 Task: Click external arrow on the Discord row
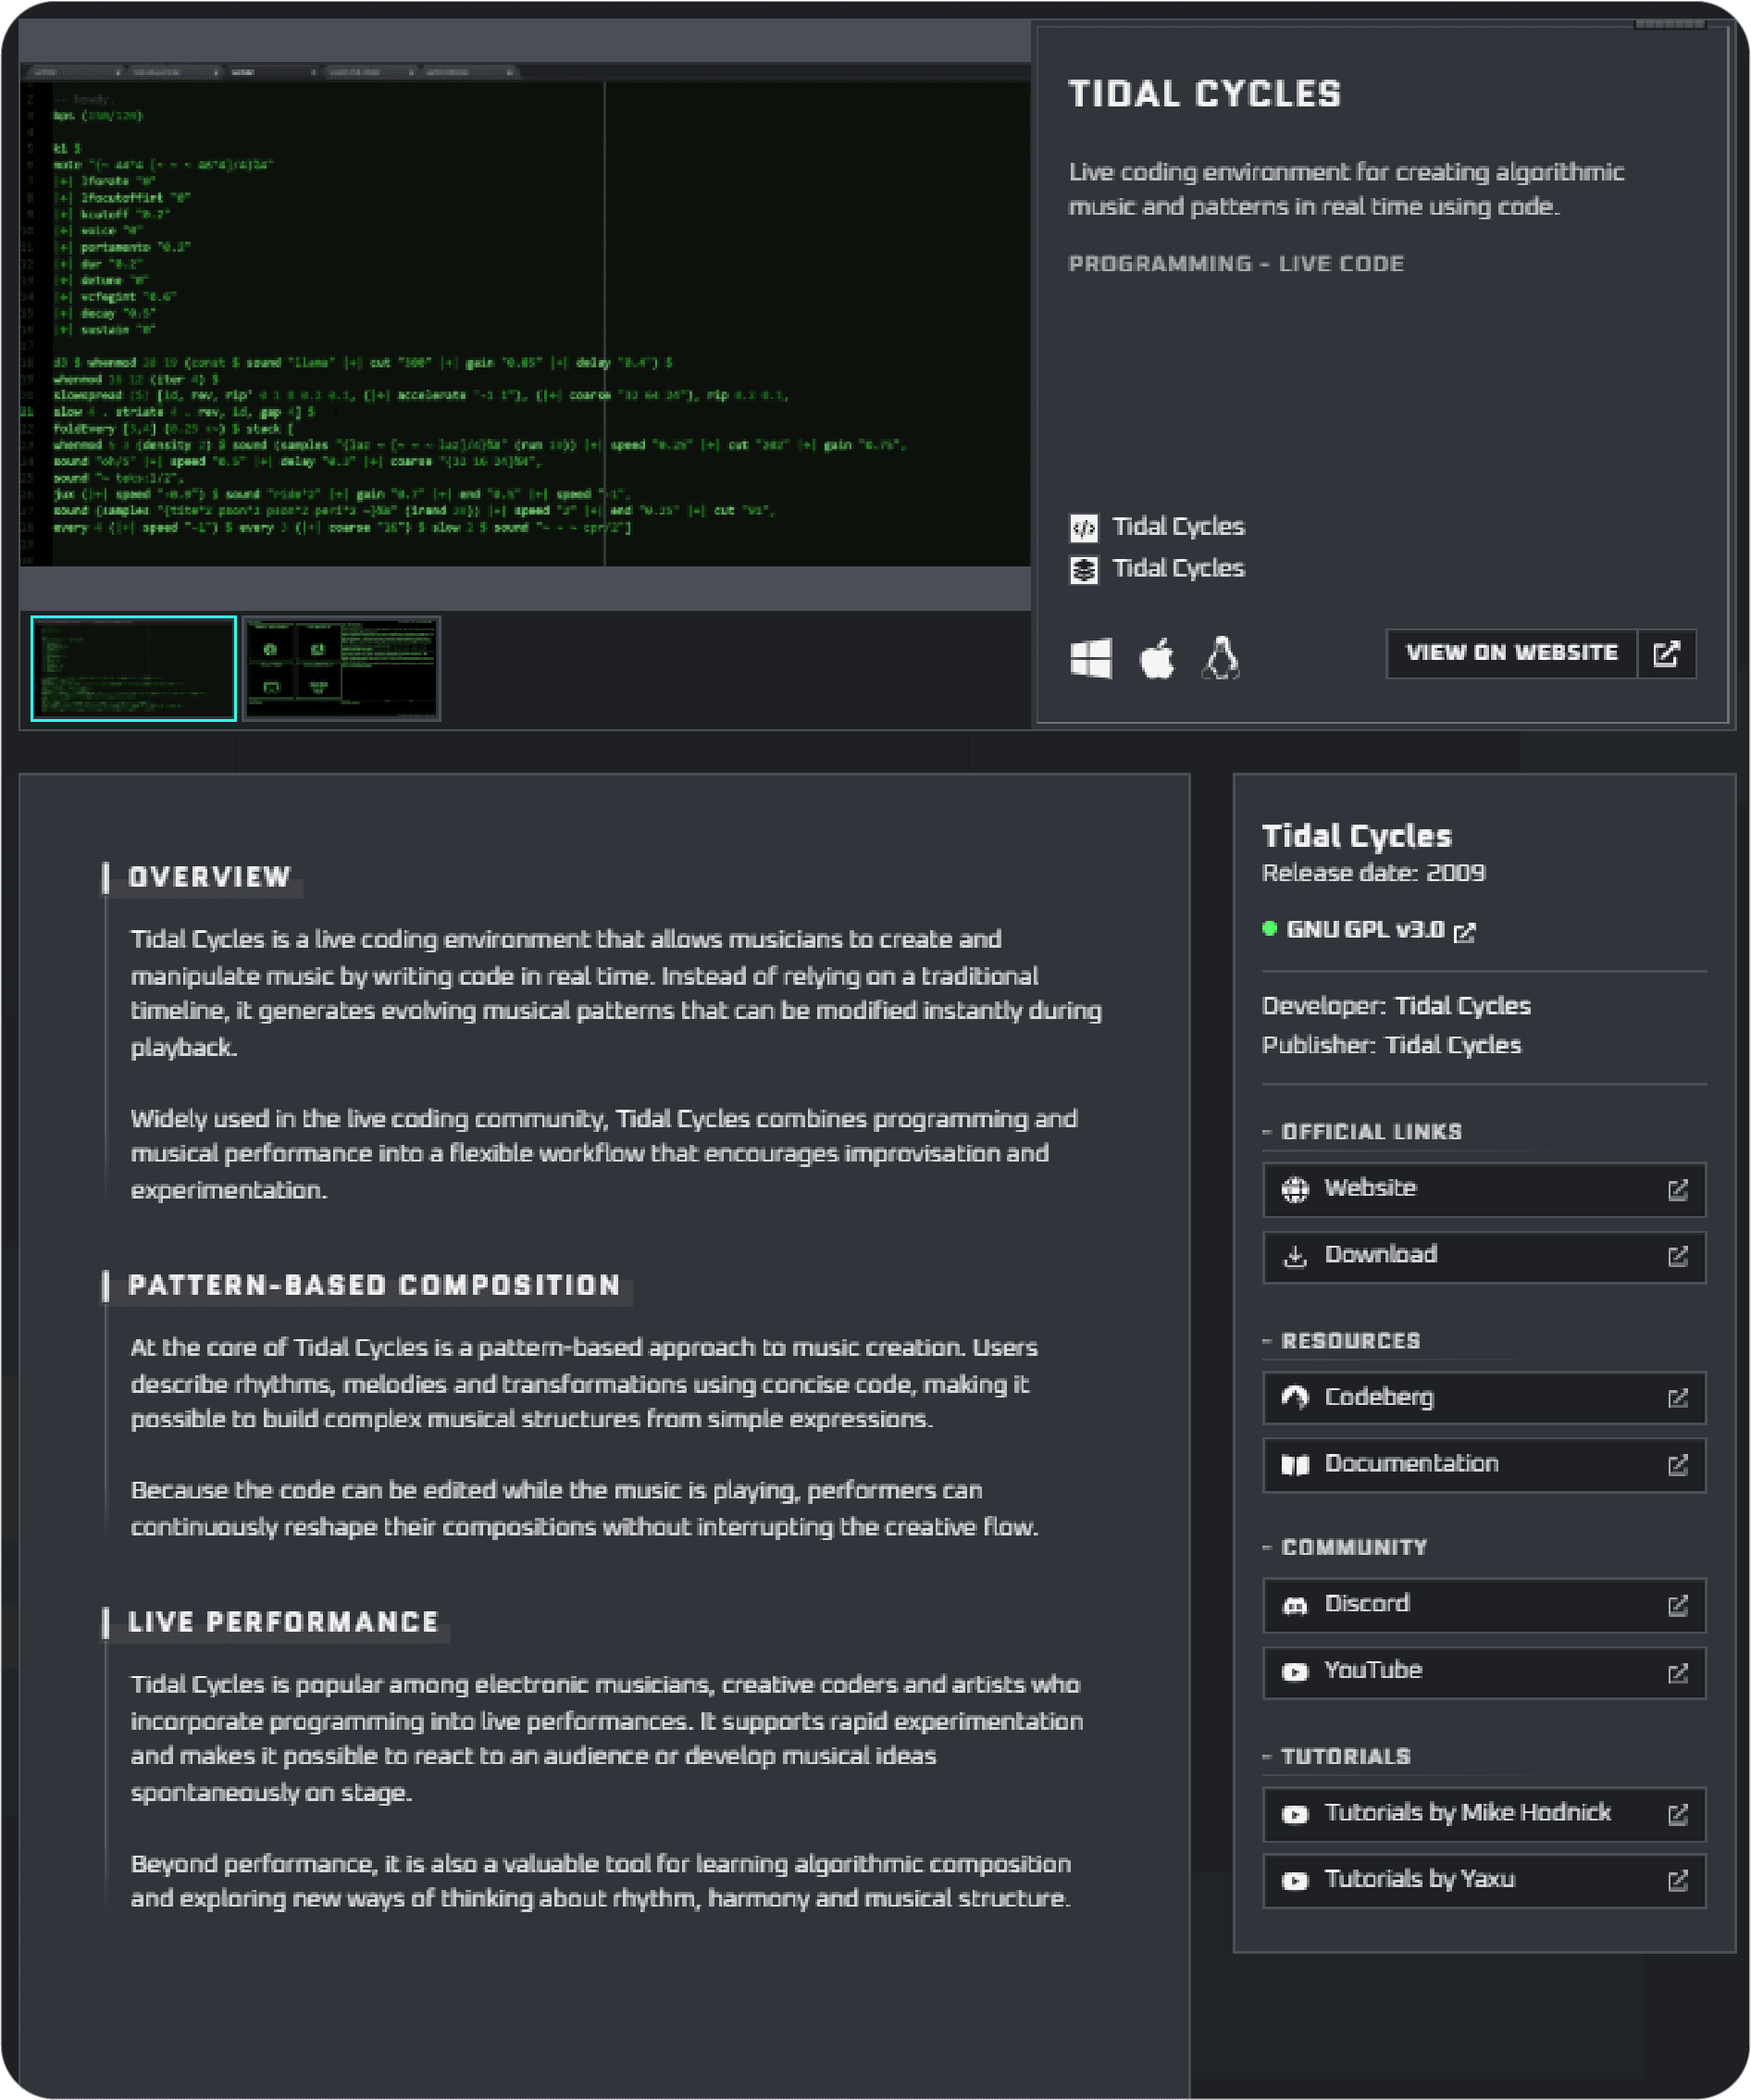coord(1677,1605)
